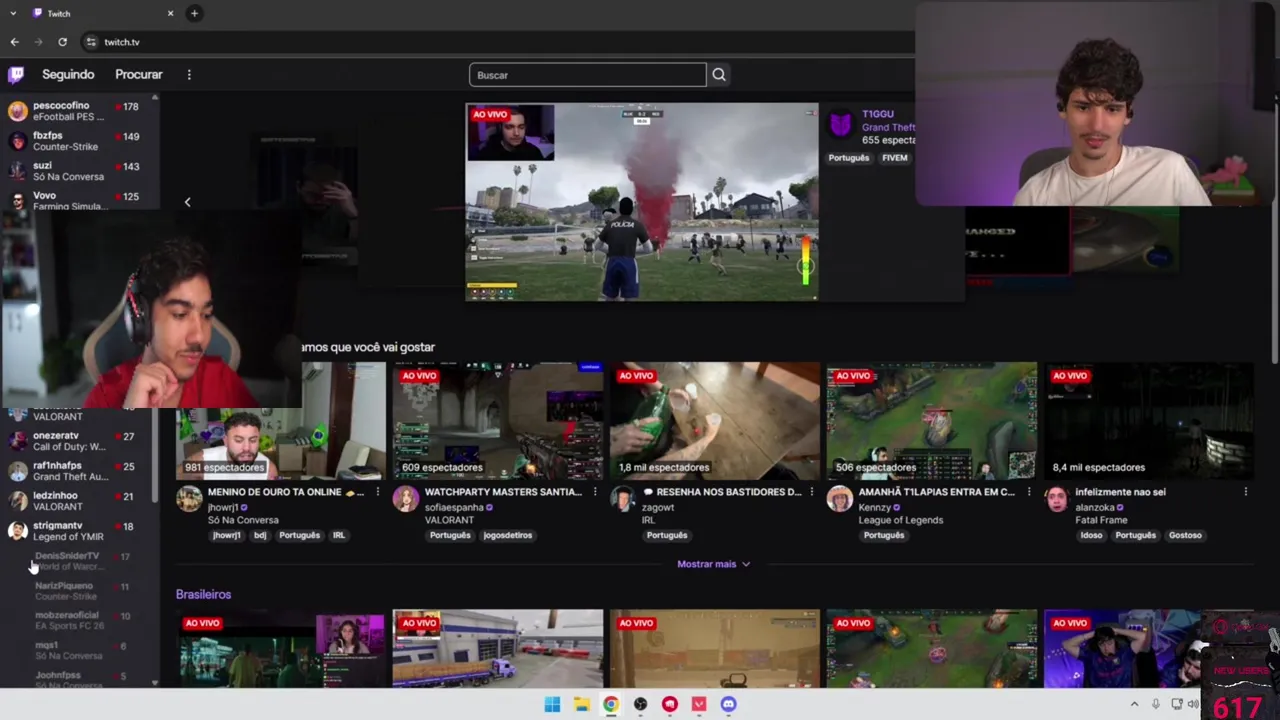This screenshot has width=1280, height=720.
Task: Click the T1GGU purple avatar icon
Action: click(x=841, y=124)
